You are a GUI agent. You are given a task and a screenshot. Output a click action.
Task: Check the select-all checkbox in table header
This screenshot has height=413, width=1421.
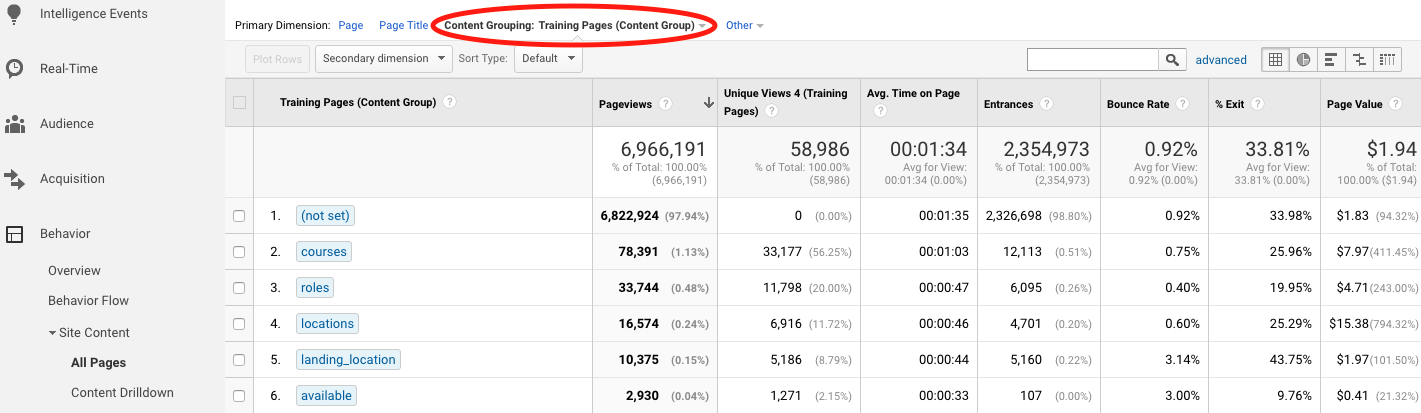239,103
